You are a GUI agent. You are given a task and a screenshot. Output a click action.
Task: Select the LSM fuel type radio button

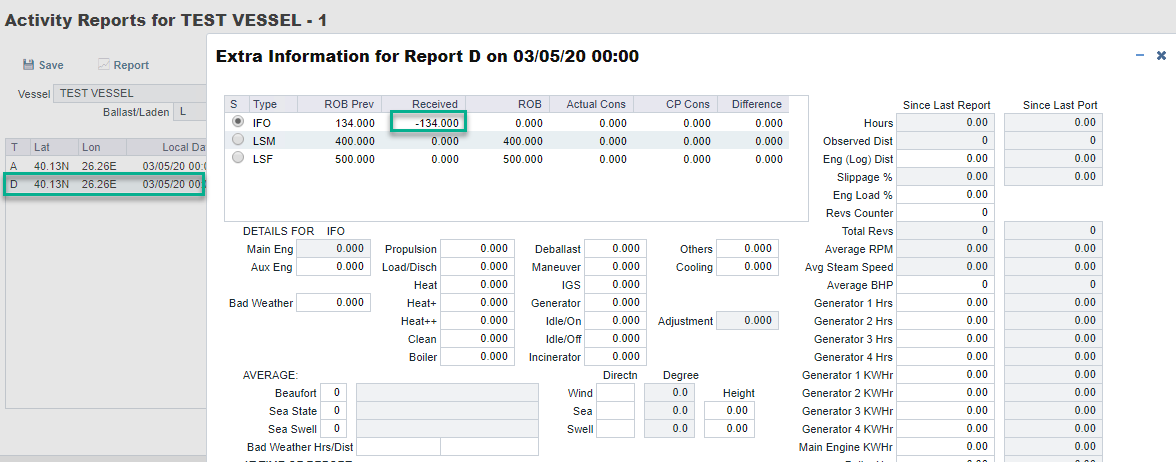(237, 140)
